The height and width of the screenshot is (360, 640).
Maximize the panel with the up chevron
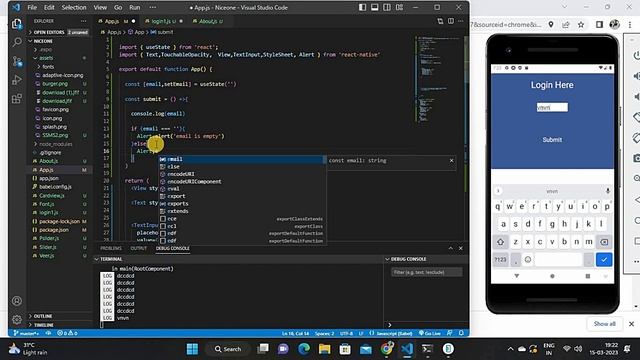coord(451,248)
